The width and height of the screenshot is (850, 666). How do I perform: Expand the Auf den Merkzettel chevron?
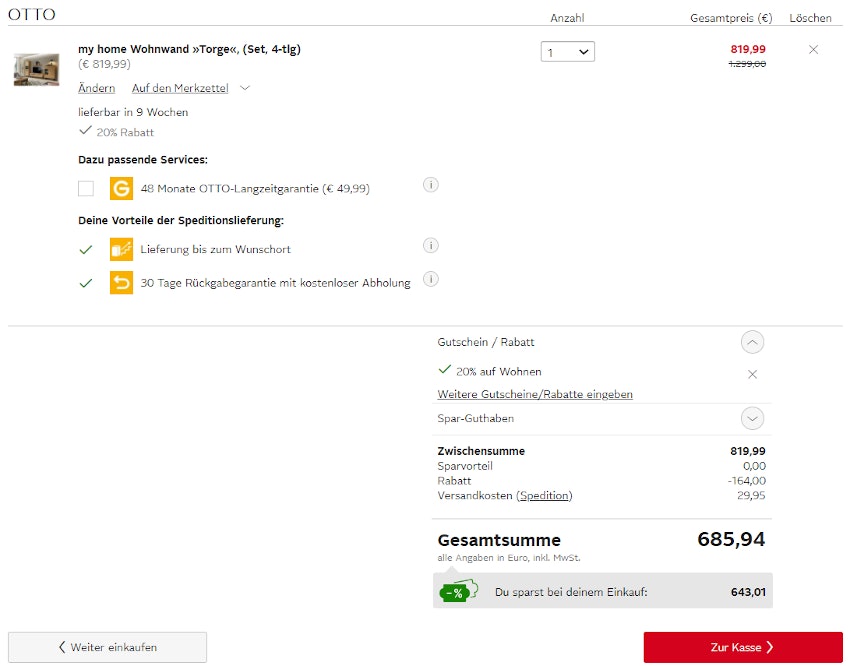(x=245, y=88)
